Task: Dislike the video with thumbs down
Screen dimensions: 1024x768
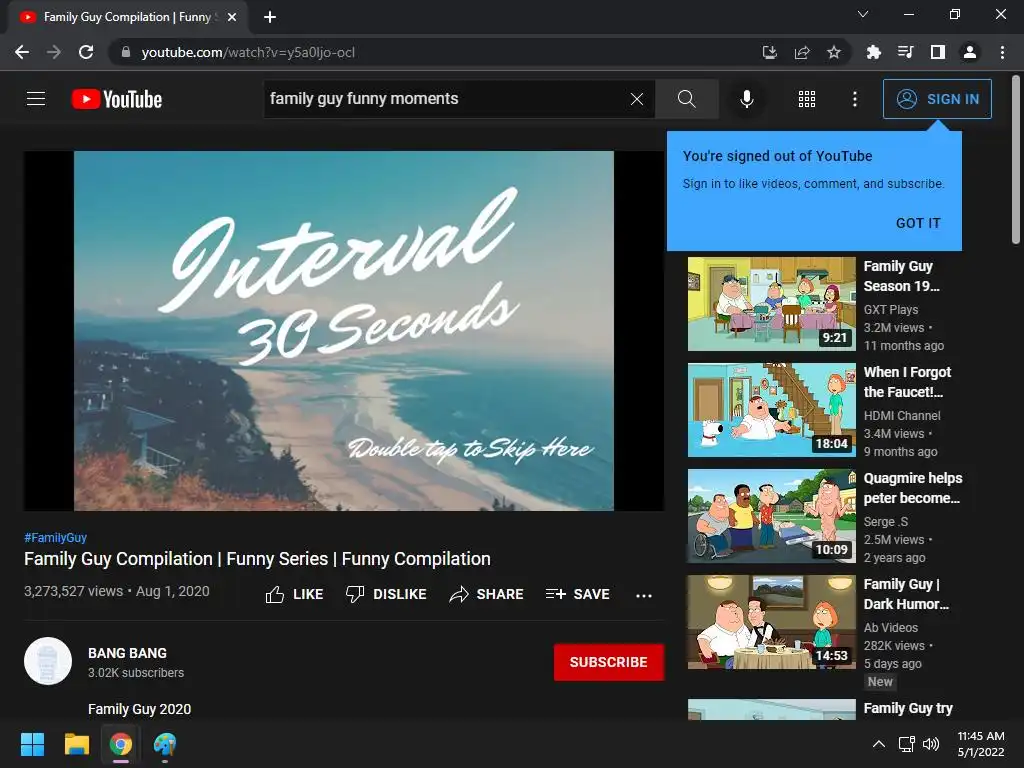Action: (x=386, y=594)
